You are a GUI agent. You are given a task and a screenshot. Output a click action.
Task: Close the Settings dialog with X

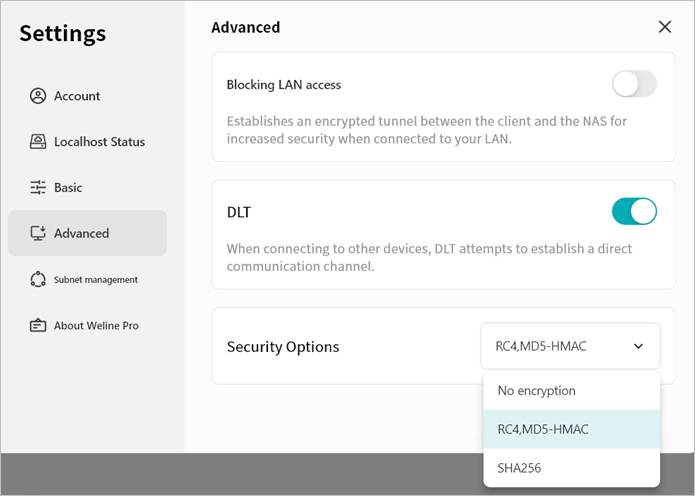coord(665,27)
